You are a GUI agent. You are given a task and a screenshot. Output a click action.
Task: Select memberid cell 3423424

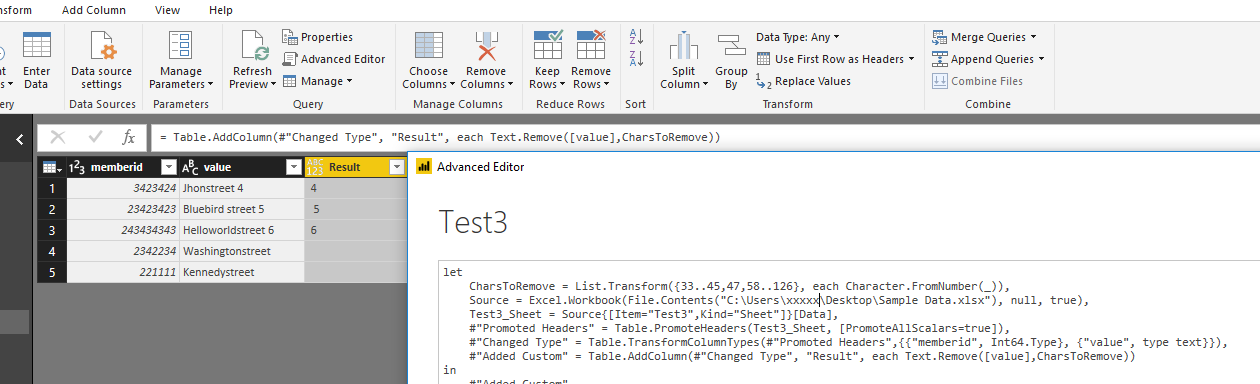click(122, 188)
